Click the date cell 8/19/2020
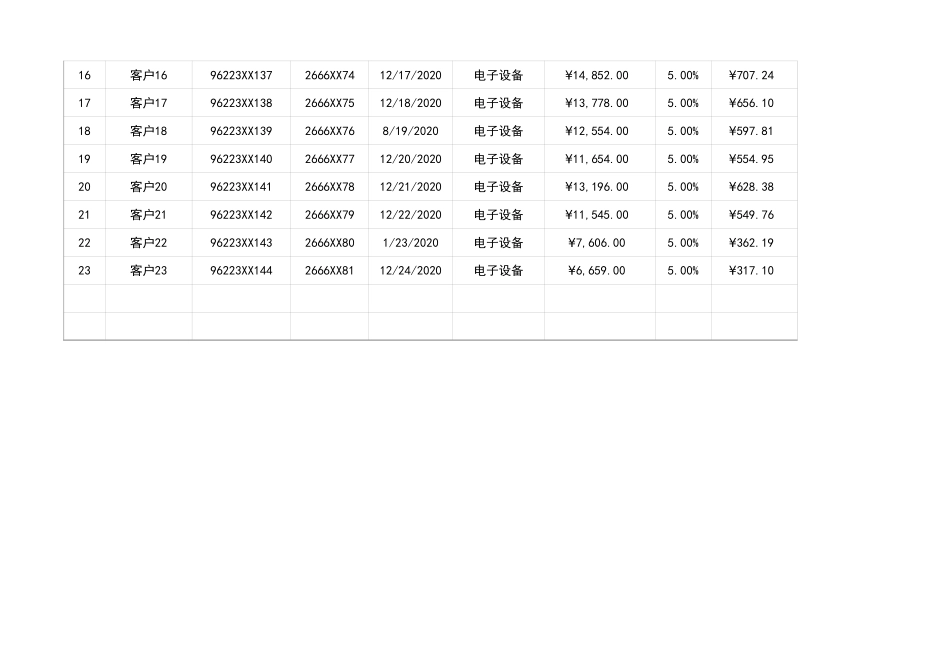 point(410,131)
